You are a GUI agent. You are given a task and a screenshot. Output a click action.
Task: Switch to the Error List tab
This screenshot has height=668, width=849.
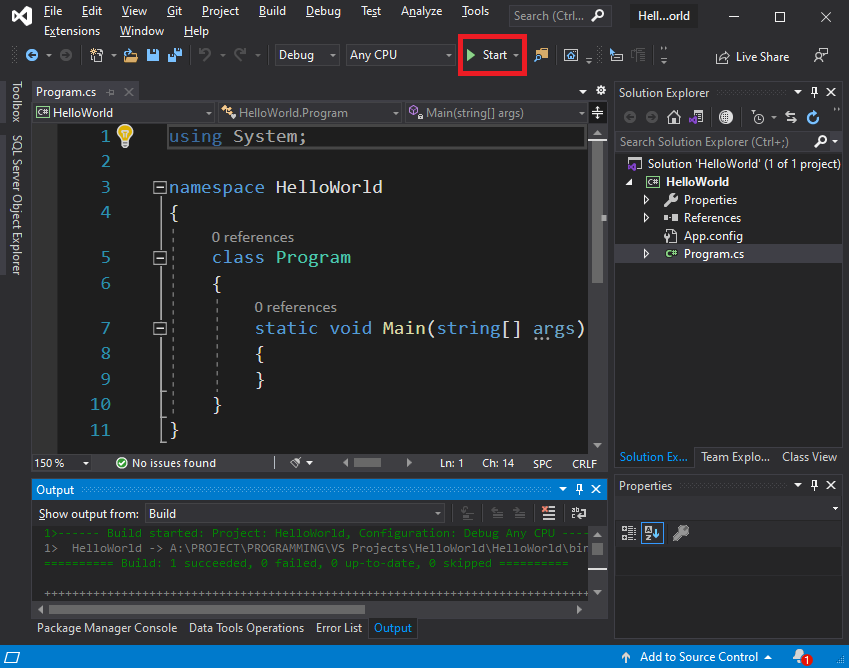pyautogui.click(x=338, y=628)
